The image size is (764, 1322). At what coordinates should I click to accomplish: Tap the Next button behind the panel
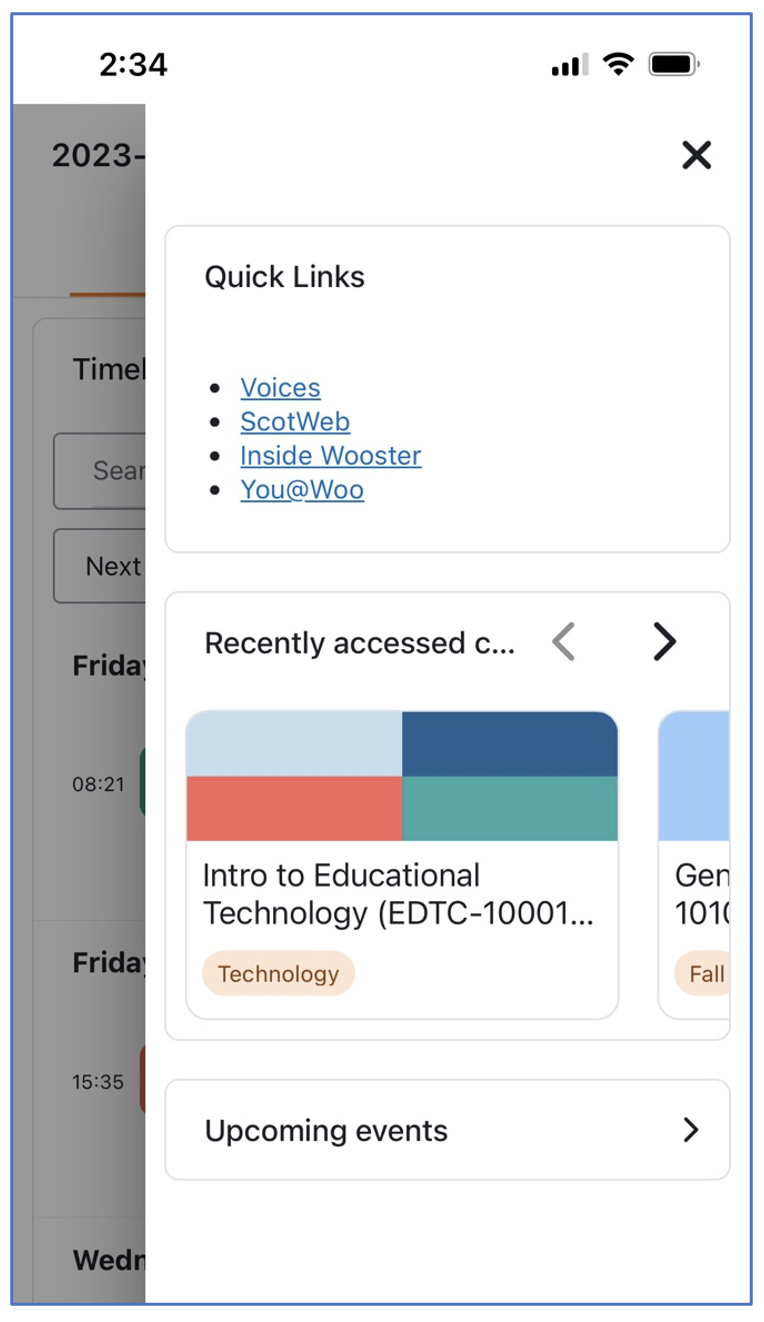(118, 566)
